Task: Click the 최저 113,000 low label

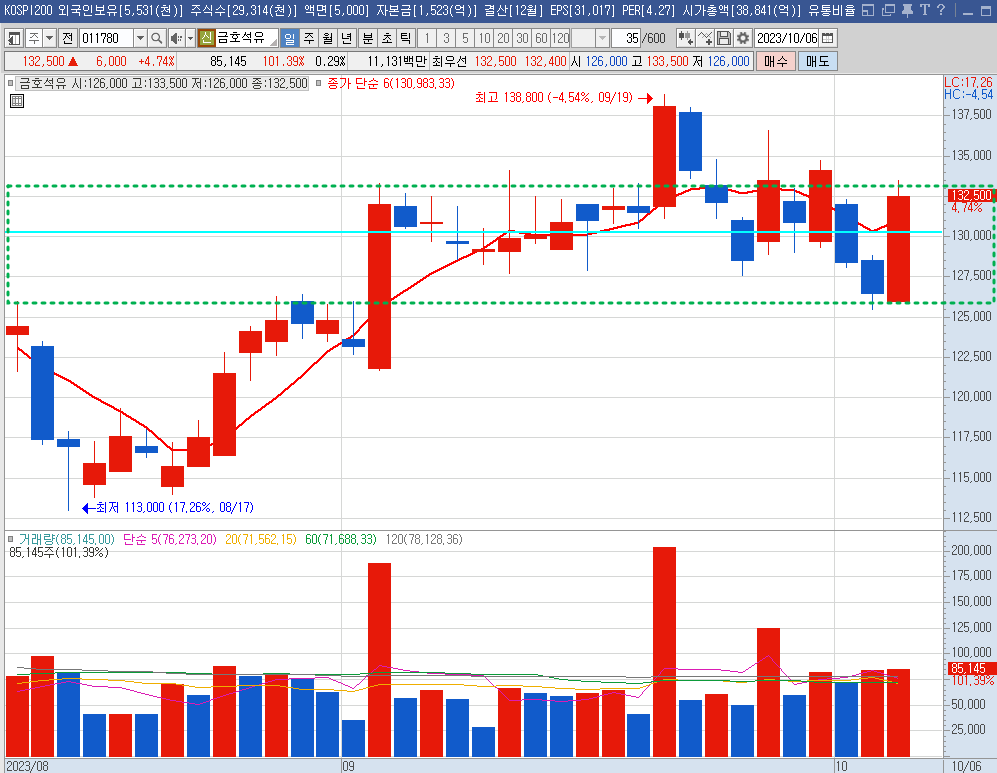Action: (x=175, y=507)
